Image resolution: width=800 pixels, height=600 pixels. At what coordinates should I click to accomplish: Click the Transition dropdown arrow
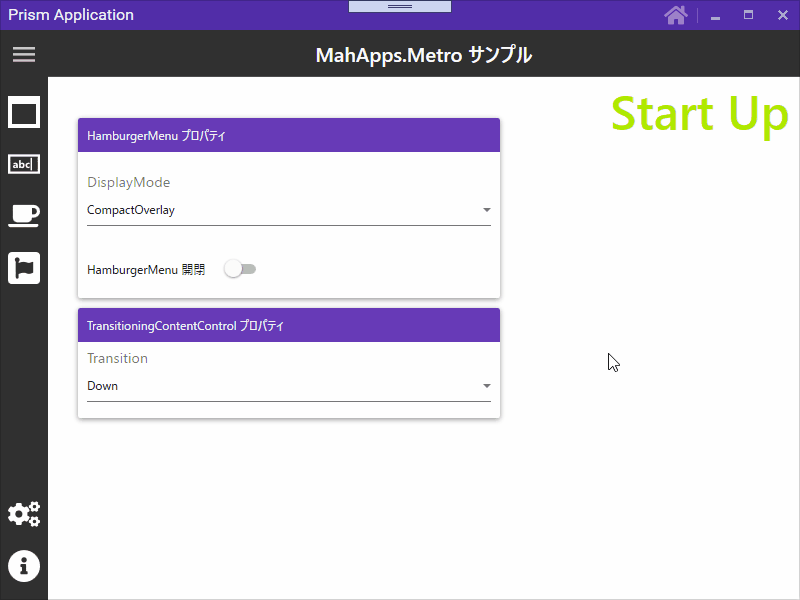point(487,386)
